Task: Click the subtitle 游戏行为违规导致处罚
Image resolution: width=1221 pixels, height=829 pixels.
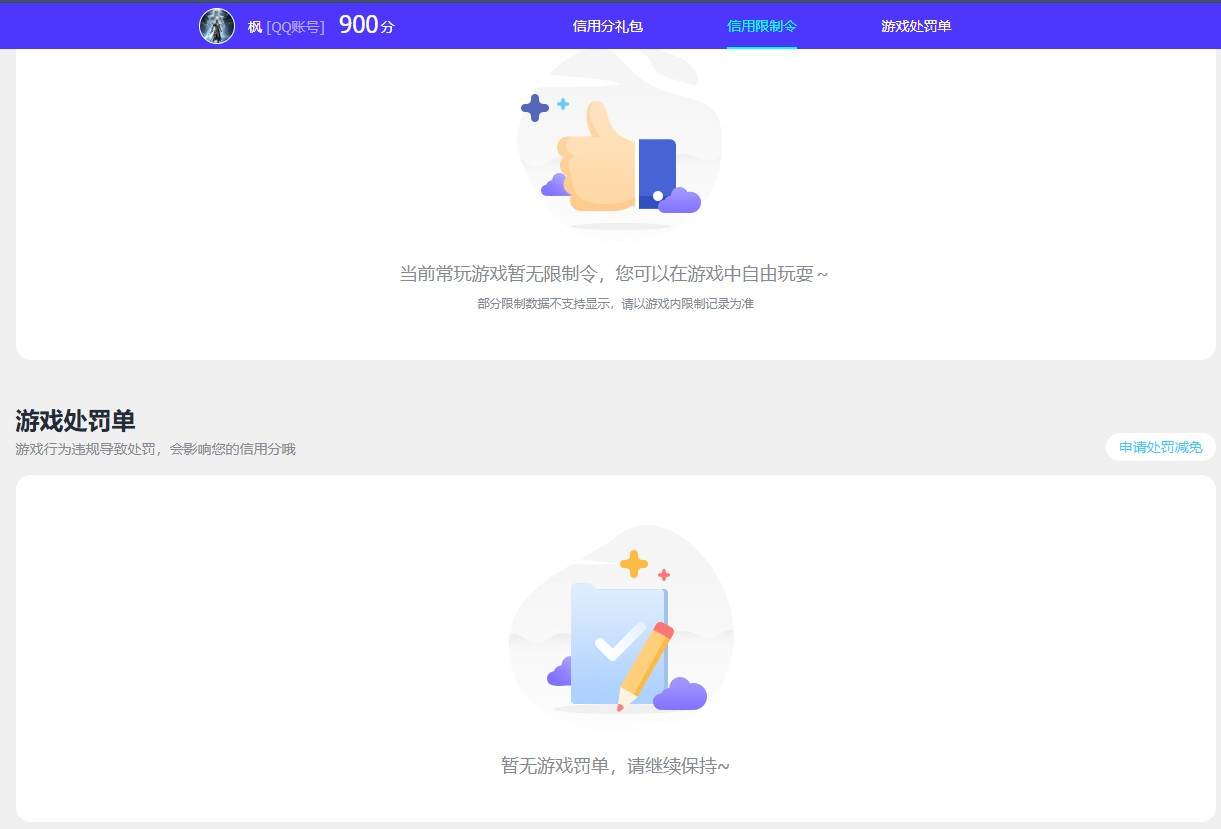Action: [85, 449]
